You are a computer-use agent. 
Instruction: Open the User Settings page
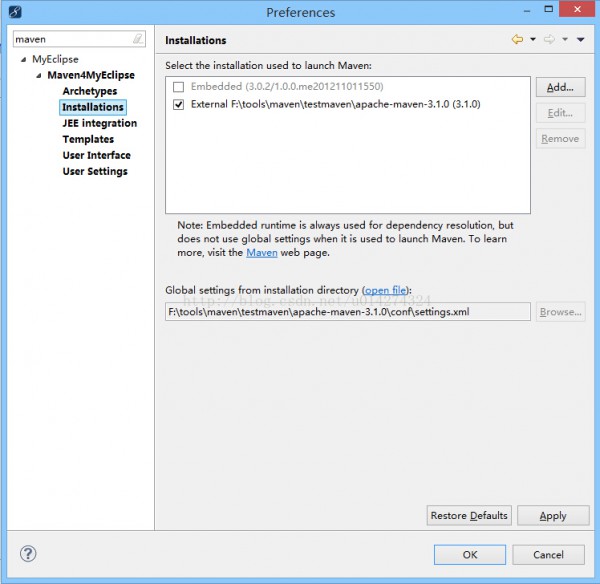(x=95, y=171)
